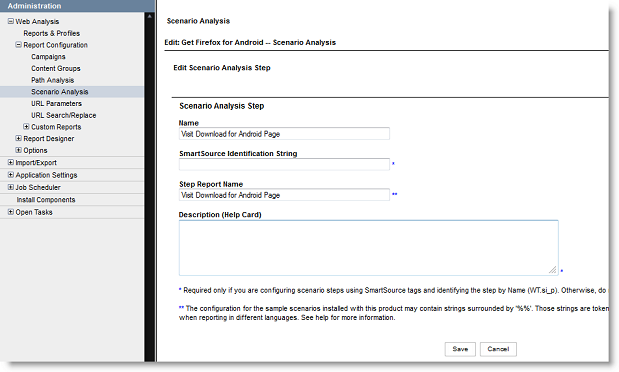619x372 pixels.
Task: Collapse the Web Analysis tree node
Action: pos(11,21)
